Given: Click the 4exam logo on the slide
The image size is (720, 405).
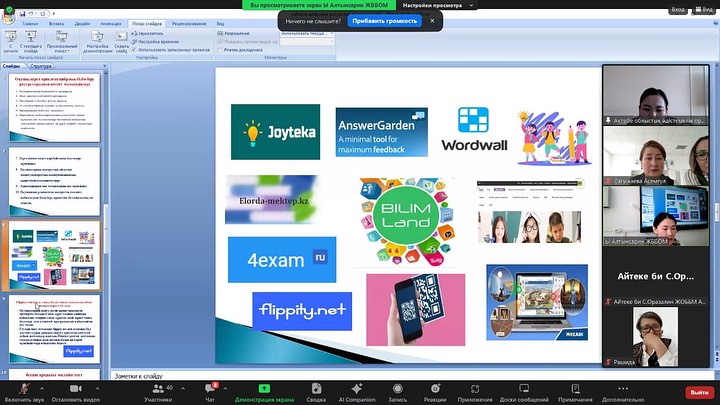Looking at the screenshot, I should (282, 259).
